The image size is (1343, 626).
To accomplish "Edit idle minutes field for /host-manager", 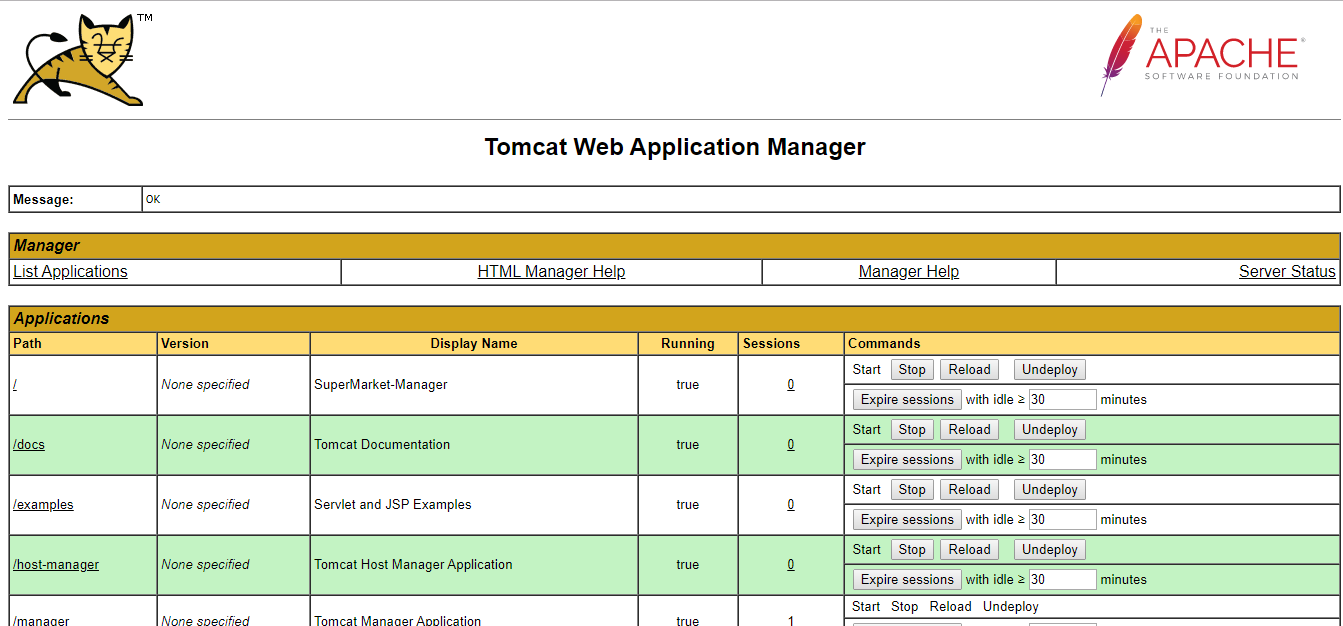I will click(1063, 580).
